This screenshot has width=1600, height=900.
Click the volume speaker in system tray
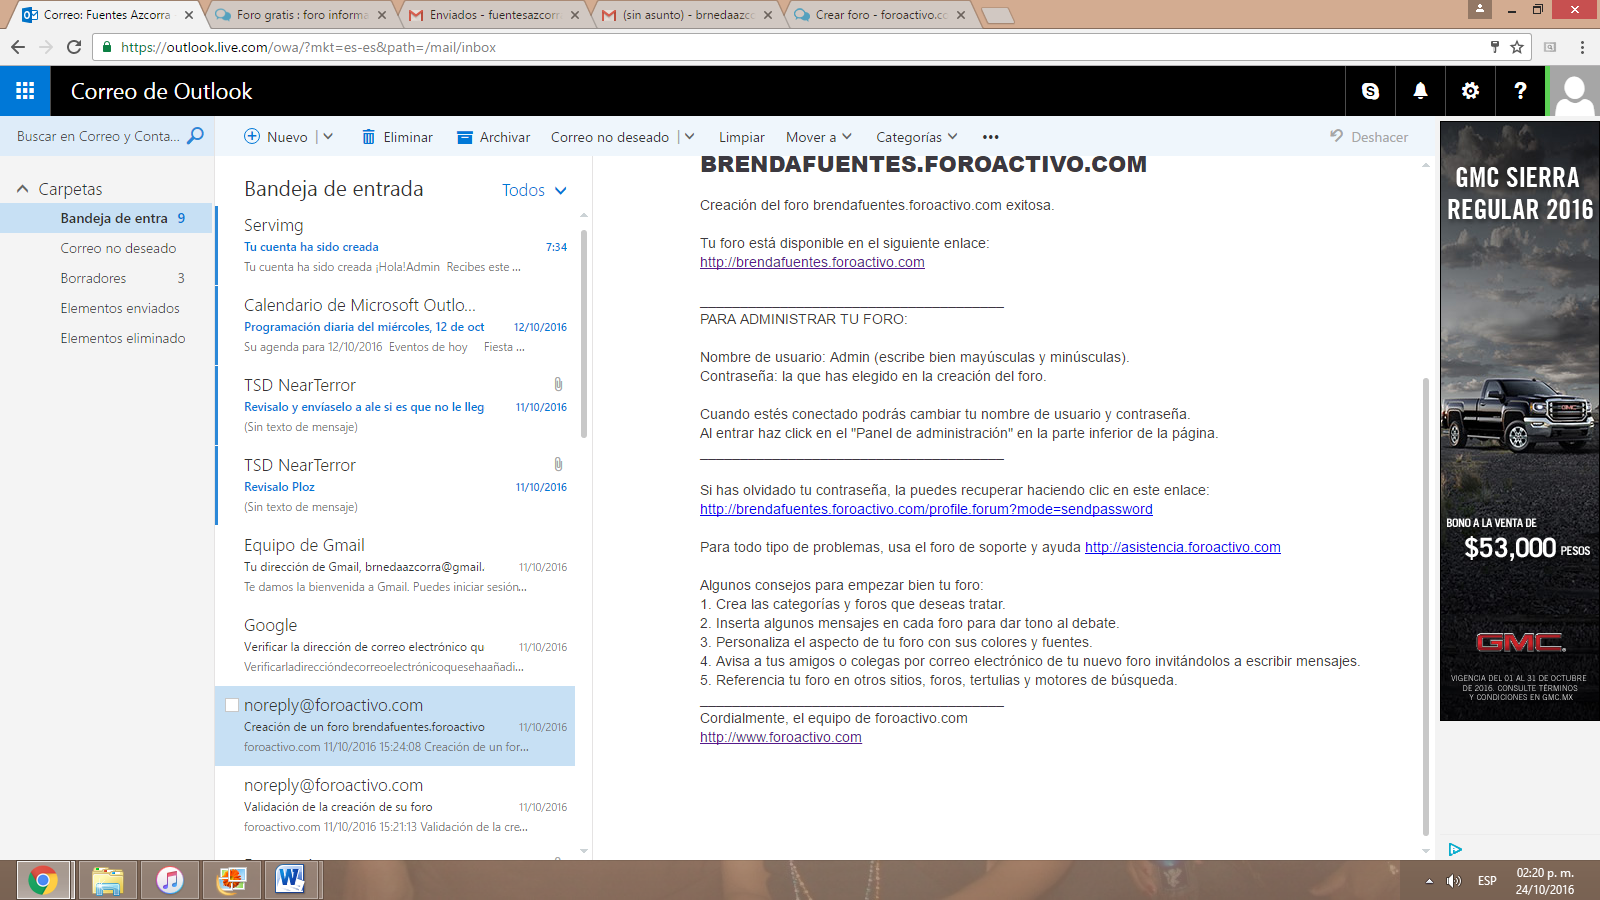point(1454,881)
